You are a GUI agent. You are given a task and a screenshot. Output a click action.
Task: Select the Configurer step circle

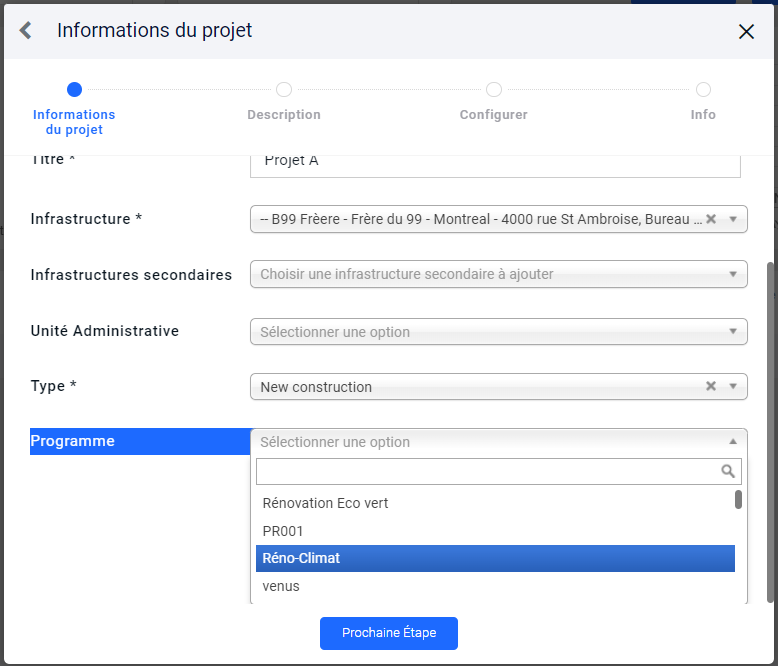(494, 90)
